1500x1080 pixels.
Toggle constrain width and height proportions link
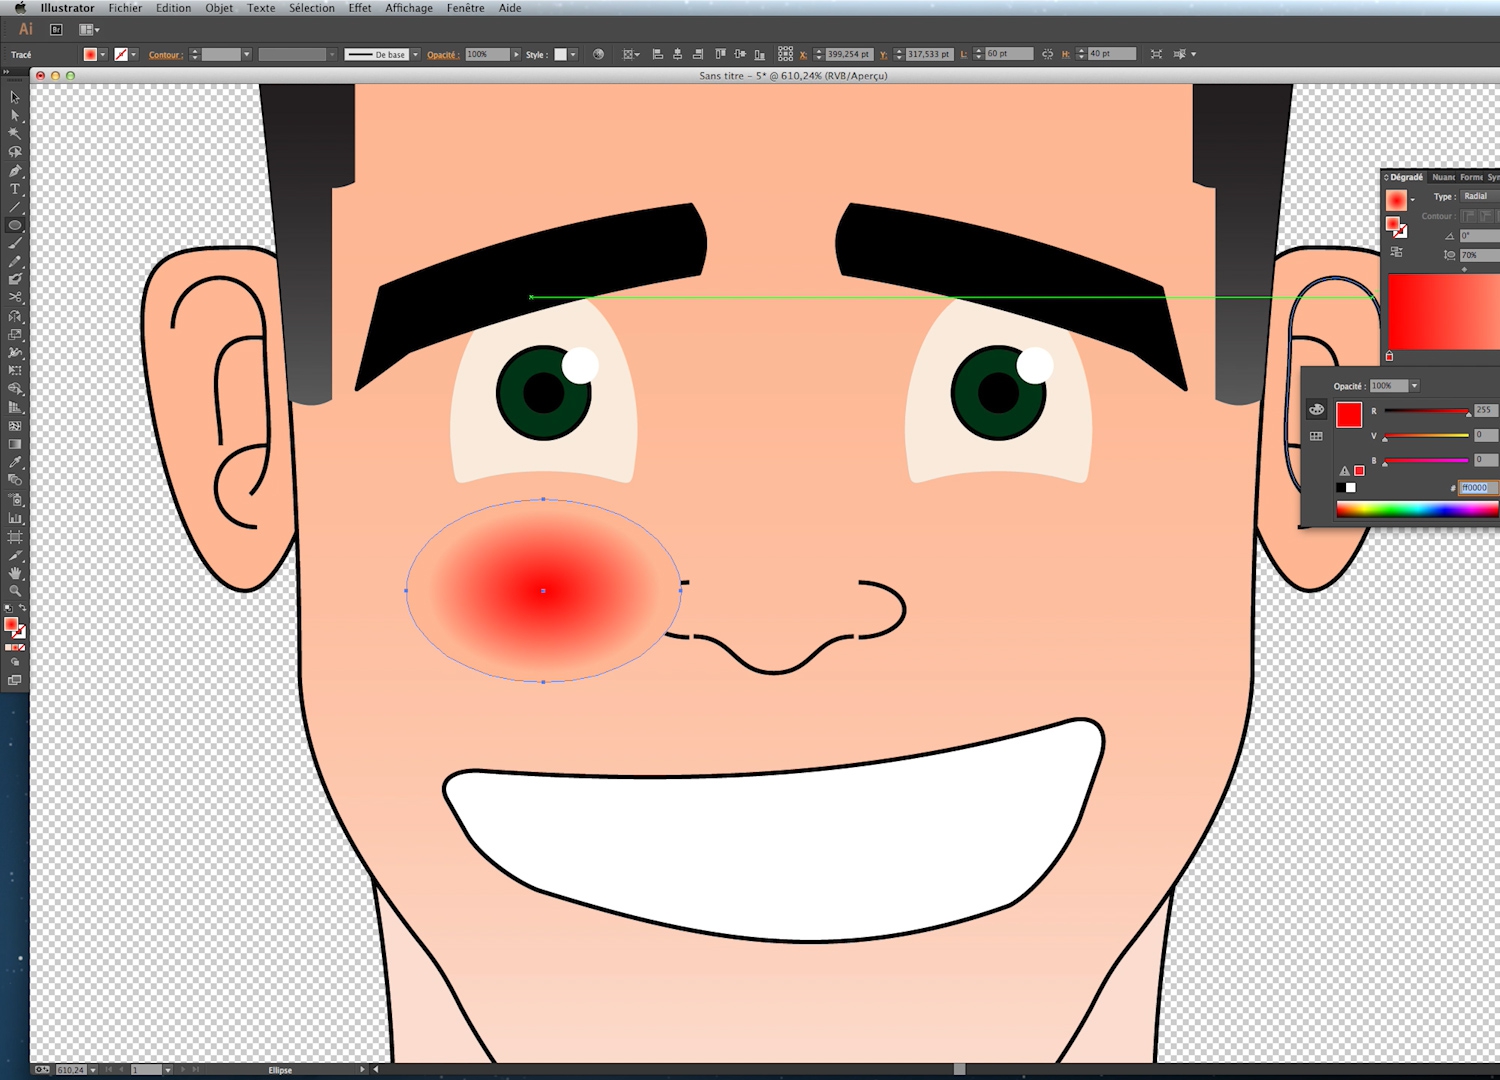[x=1047, y=54]
